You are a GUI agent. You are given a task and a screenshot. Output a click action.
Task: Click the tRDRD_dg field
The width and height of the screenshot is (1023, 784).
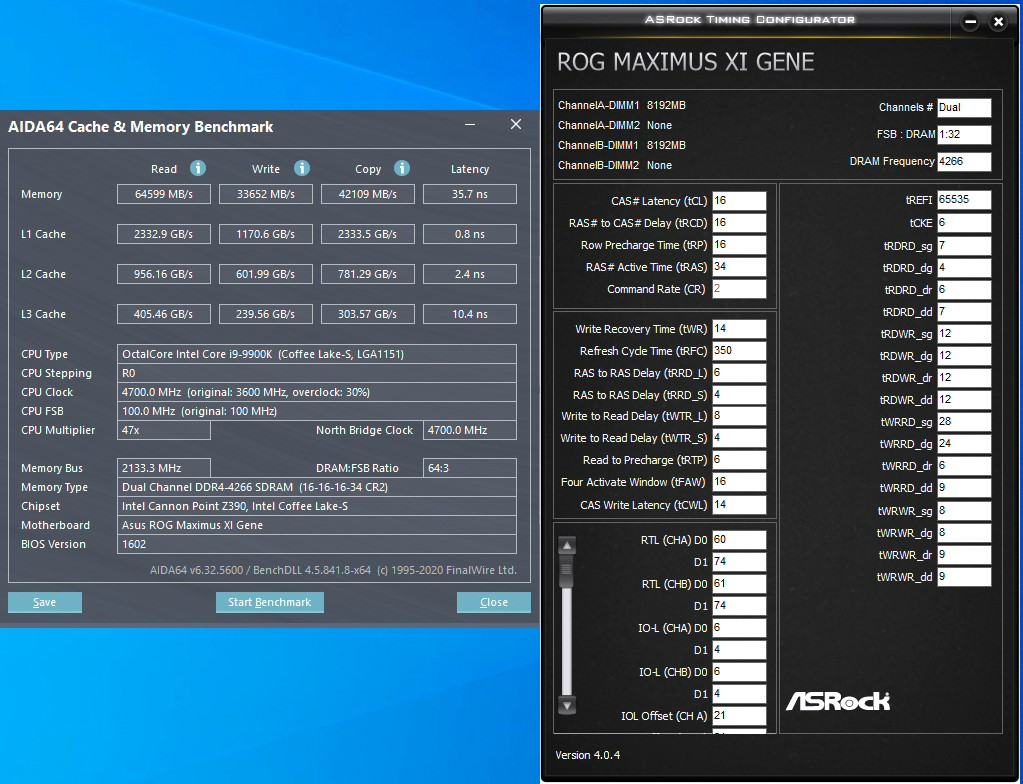point(964,268)
